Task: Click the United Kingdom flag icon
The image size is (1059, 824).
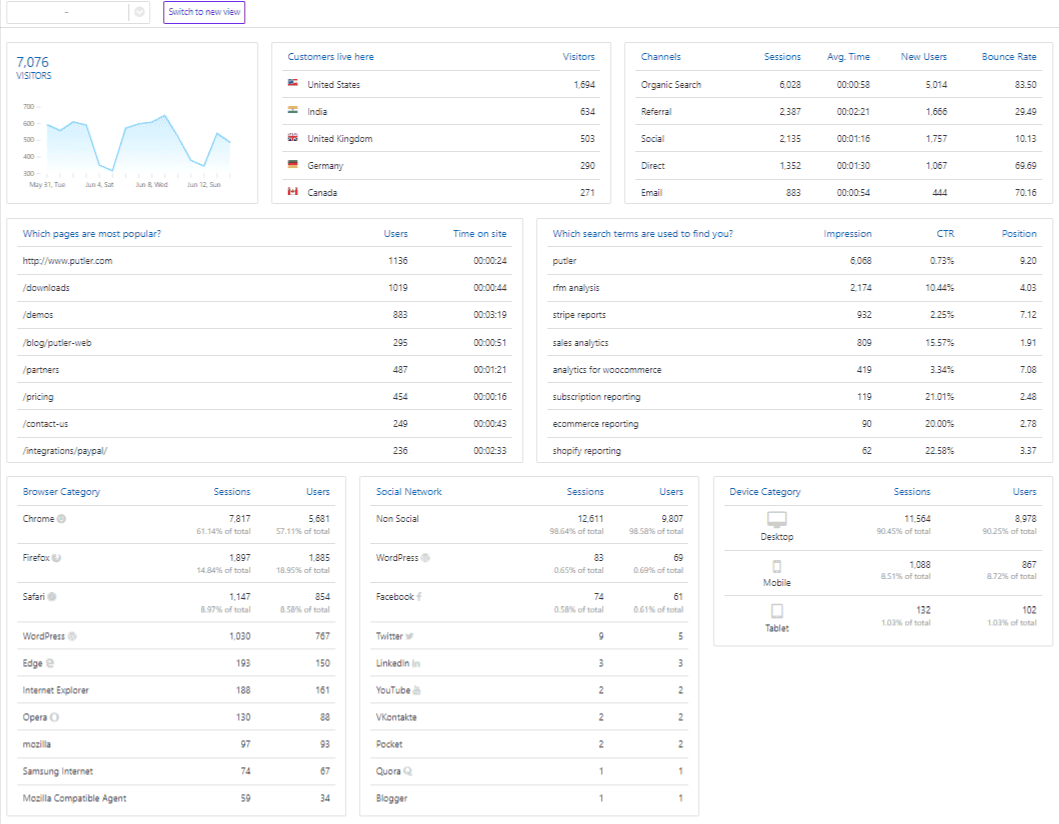Action: click(x=292, y=137)
